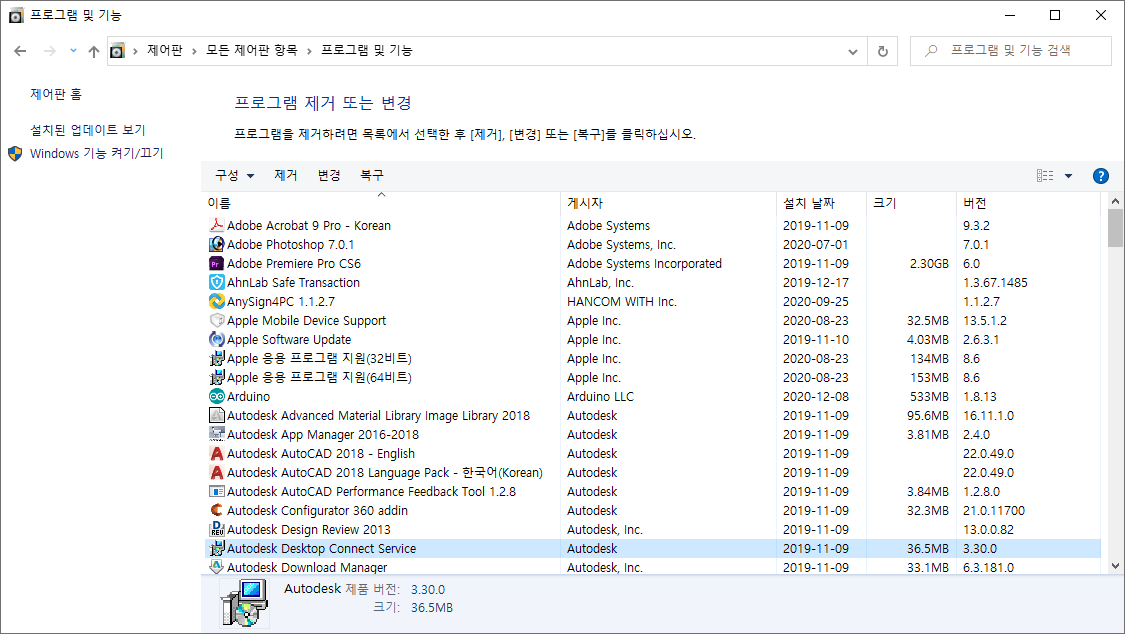The image size is (1125, 634).
Task: Open the help question mark icon
Action: [1100, 176]
